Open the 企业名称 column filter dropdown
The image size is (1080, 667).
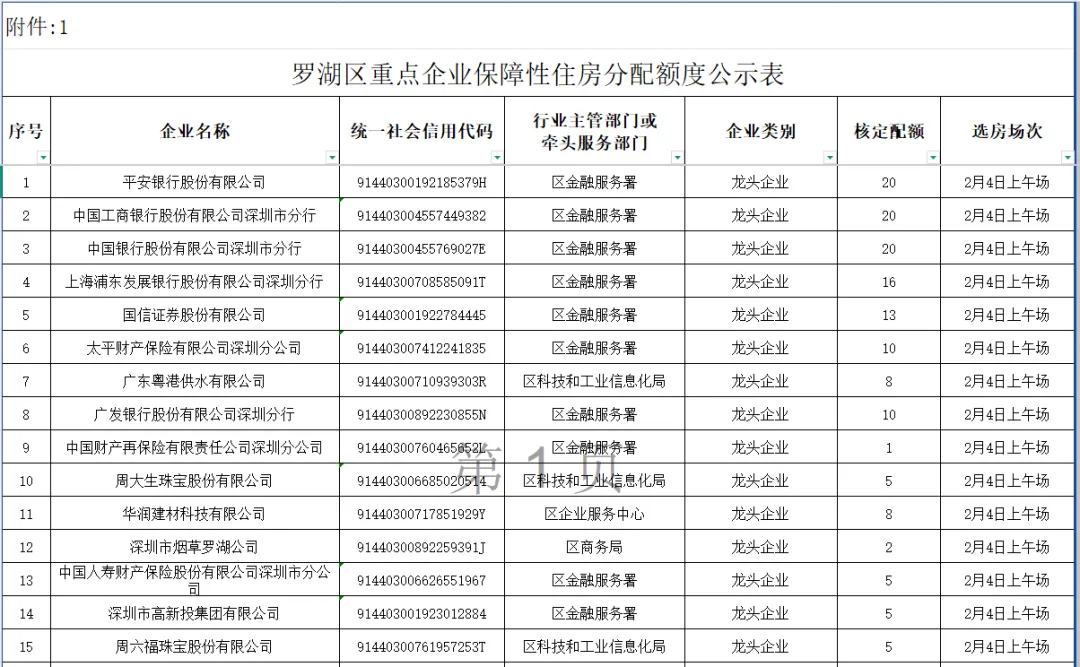pos(332,158)
